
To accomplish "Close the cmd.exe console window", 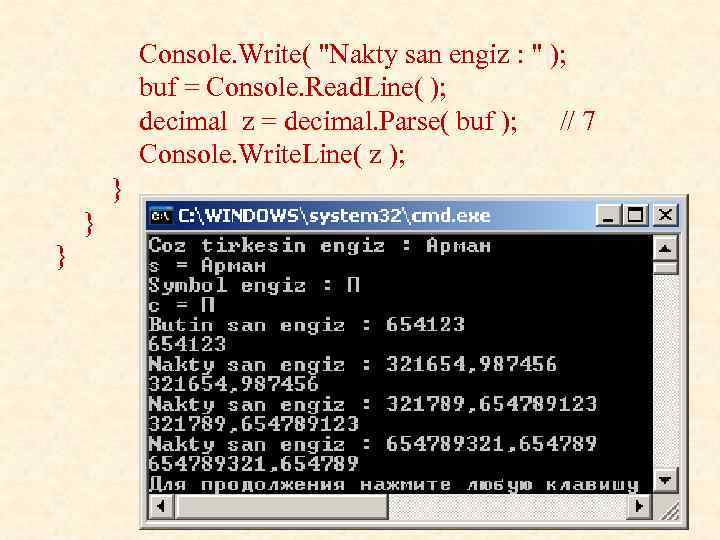I will tap(665, 215).
